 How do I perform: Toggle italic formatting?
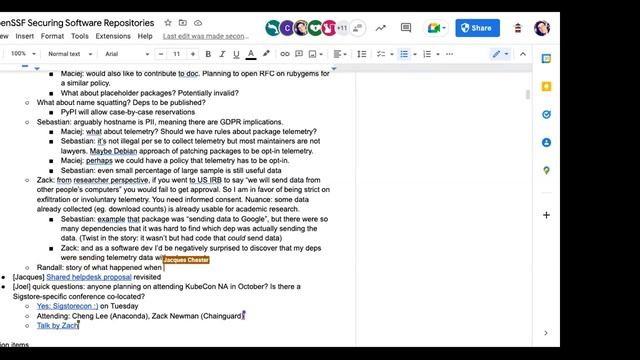222,54
